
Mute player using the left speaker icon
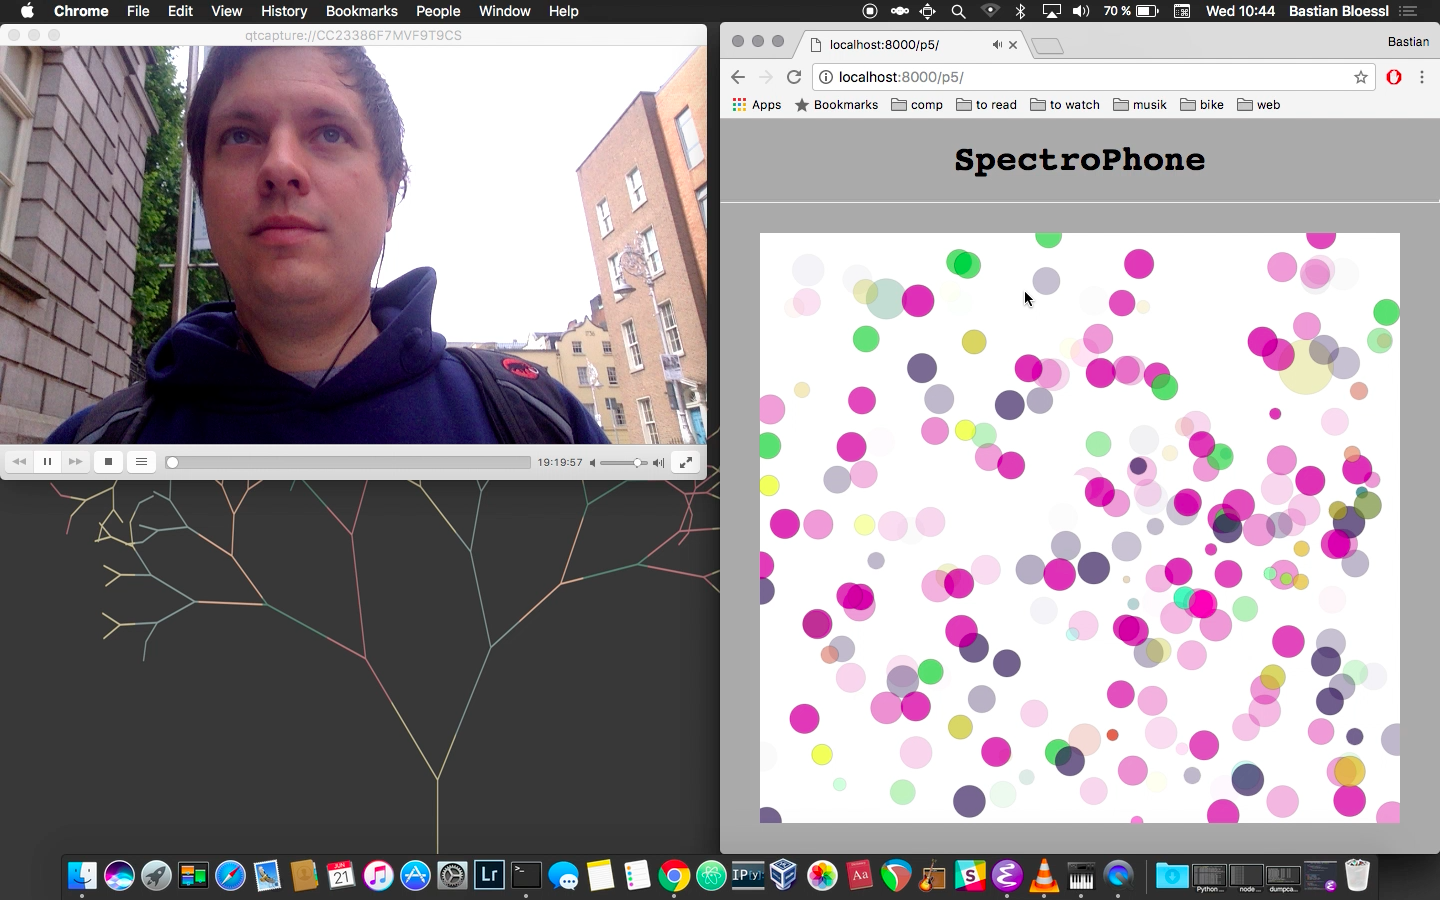(593, 463)
